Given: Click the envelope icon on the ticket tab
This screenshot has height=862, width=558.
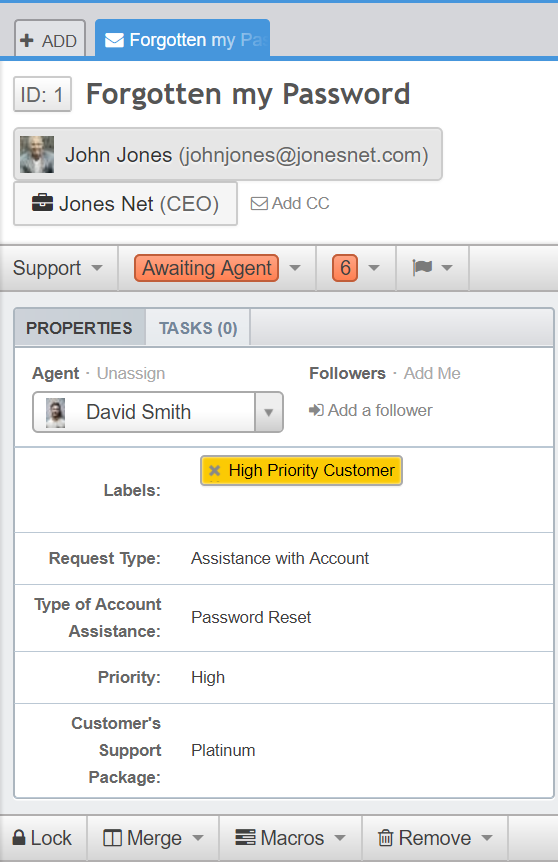Looking at the screenshot, I should (114, 40).
